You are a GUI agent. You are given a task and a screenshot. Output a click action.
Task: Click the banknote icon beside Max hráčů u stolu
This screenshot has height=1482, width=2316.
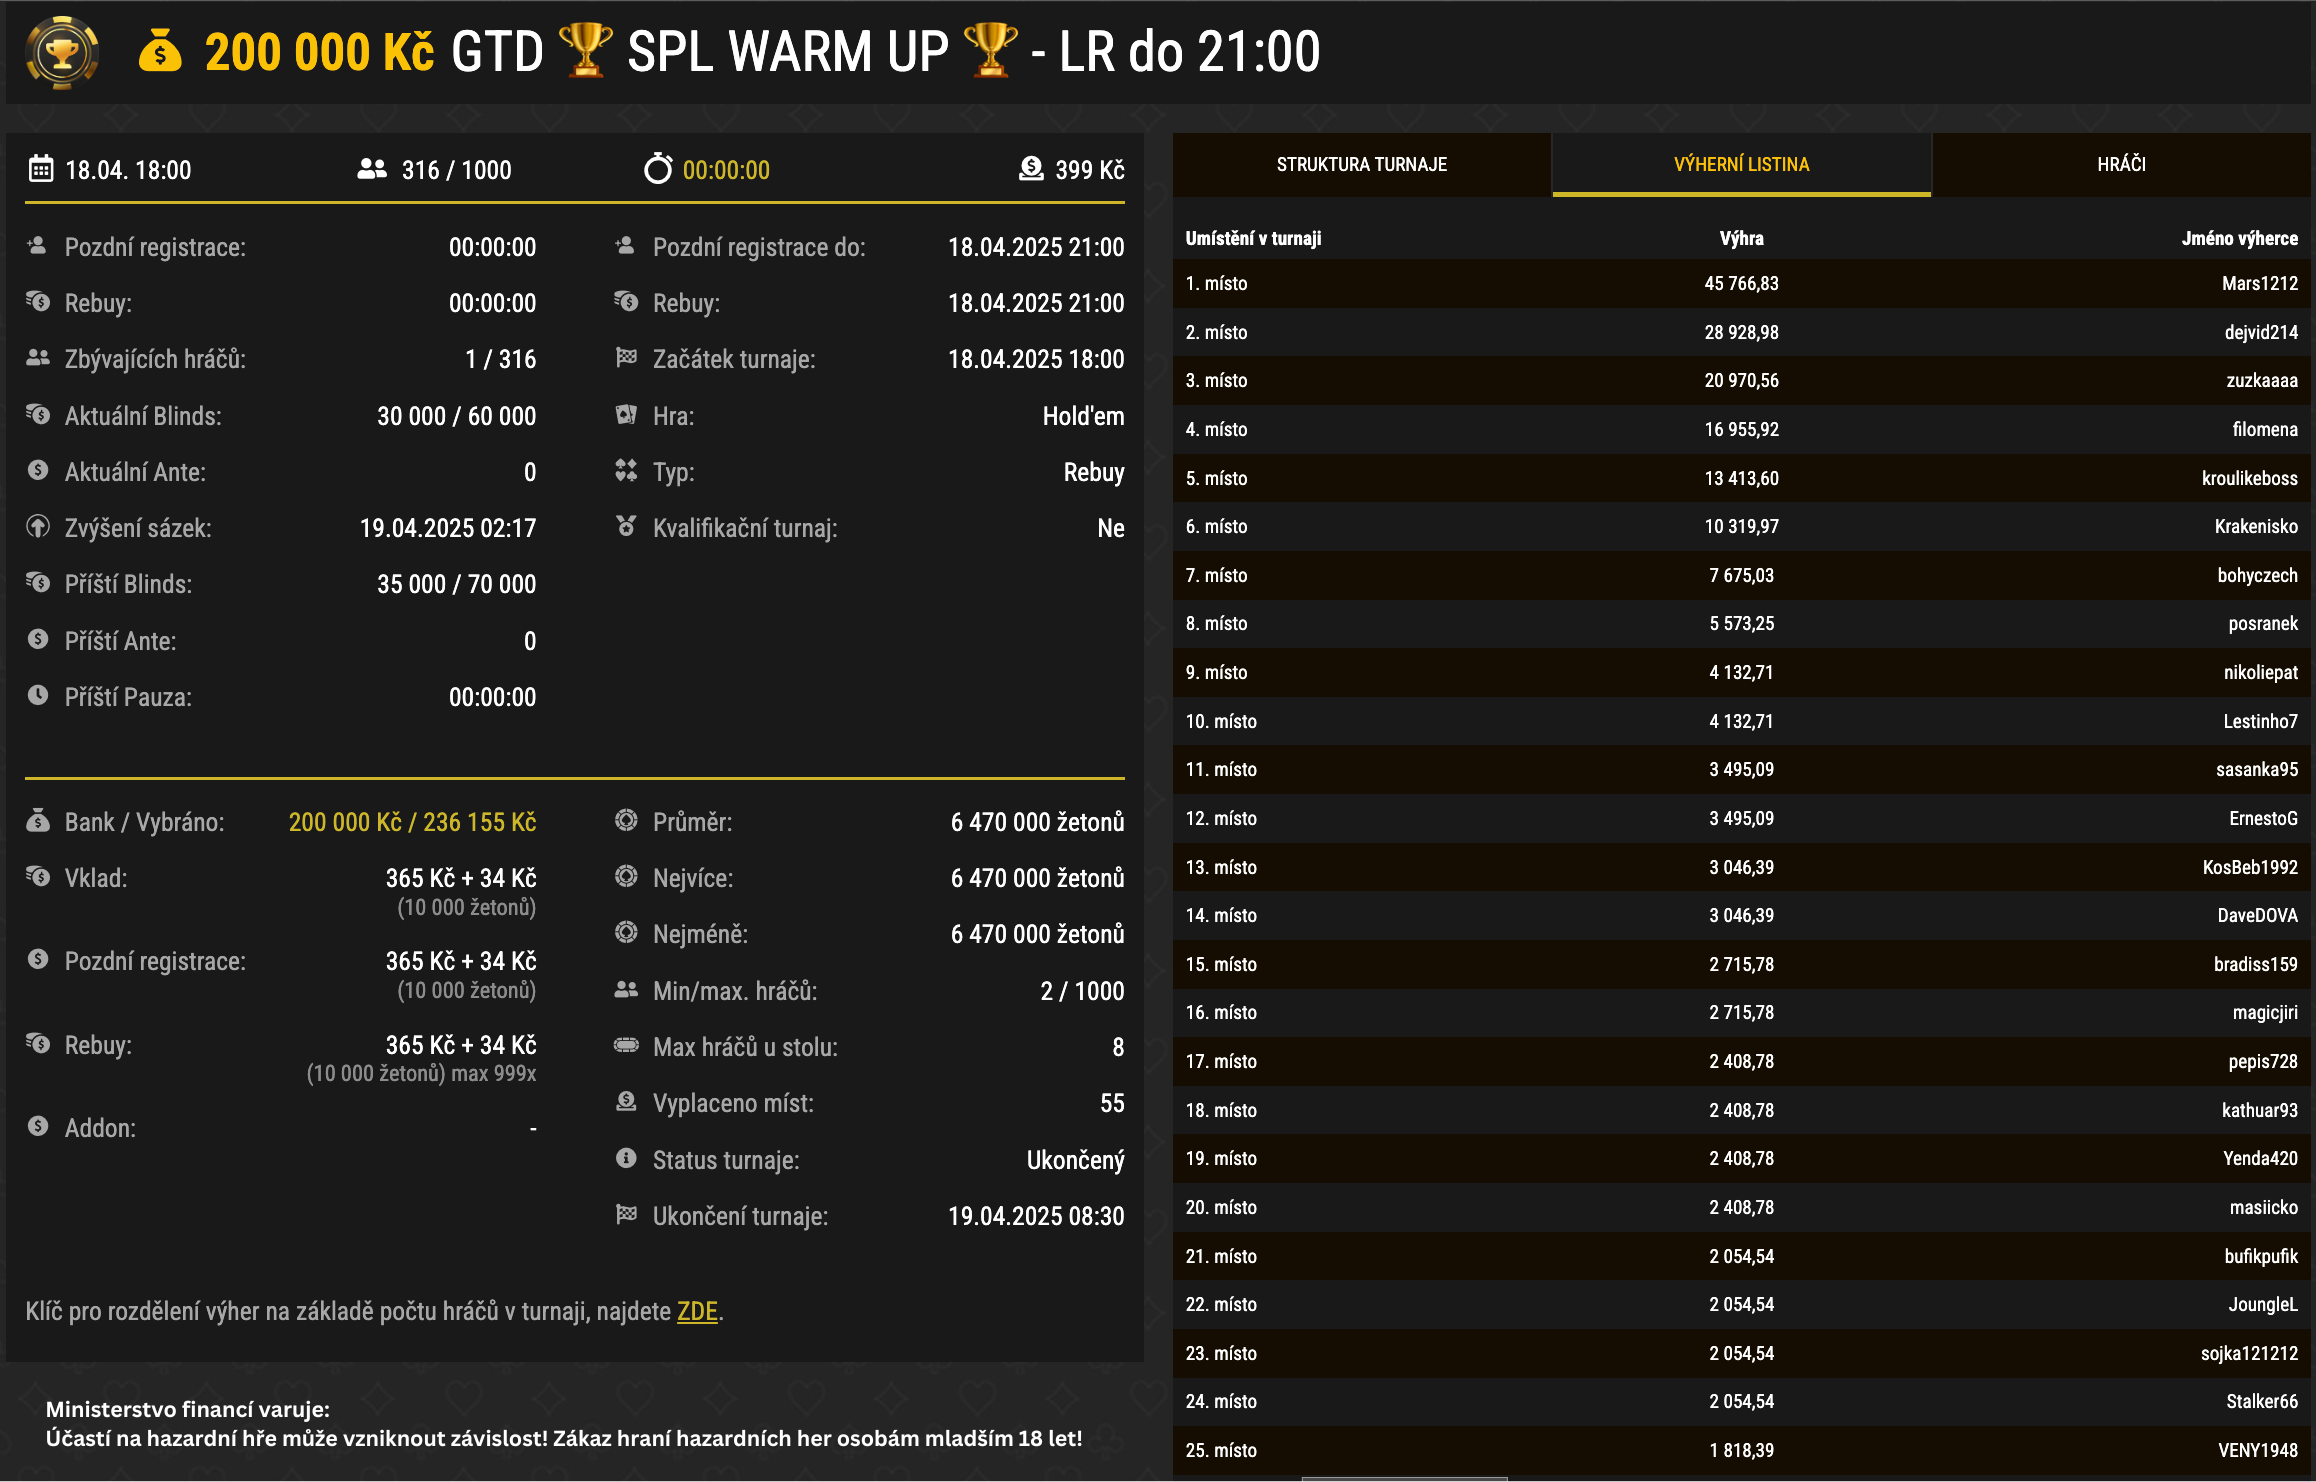(x=626, y=1047)
